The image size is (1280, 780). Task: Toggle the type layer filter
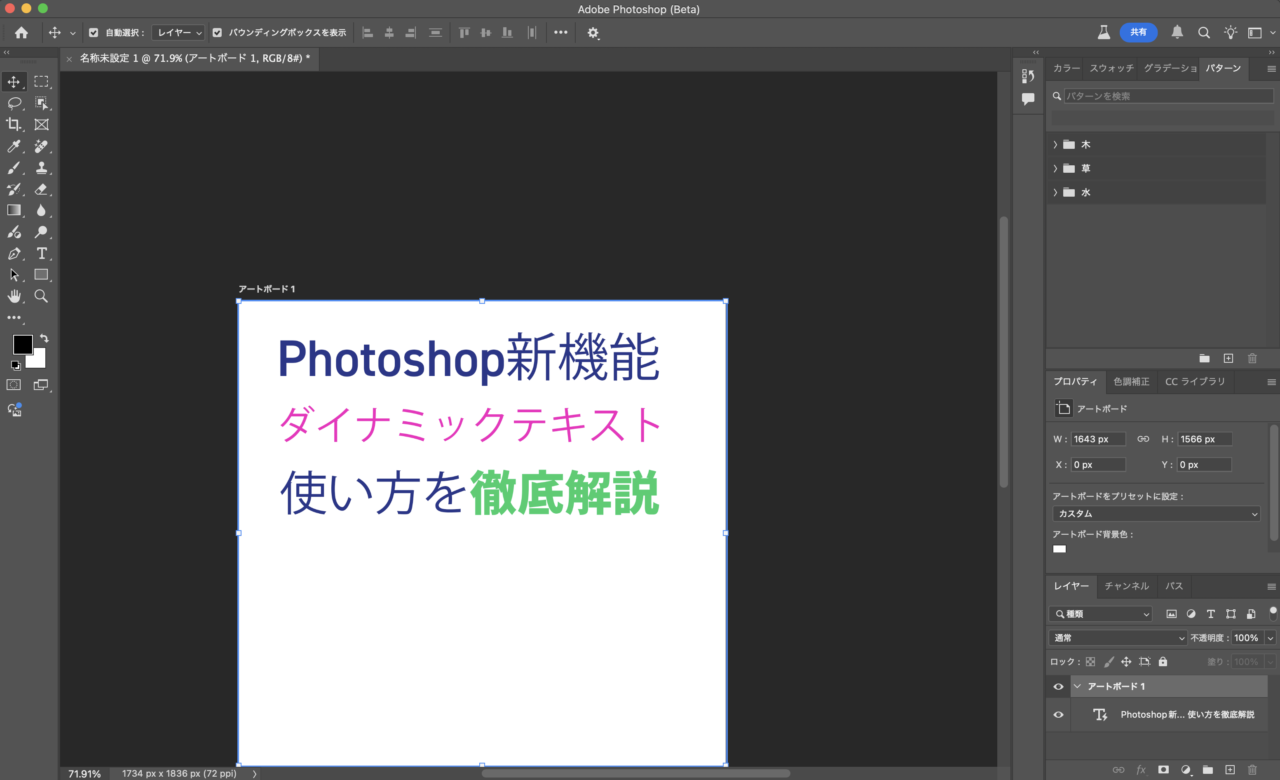coord(1211,614)
